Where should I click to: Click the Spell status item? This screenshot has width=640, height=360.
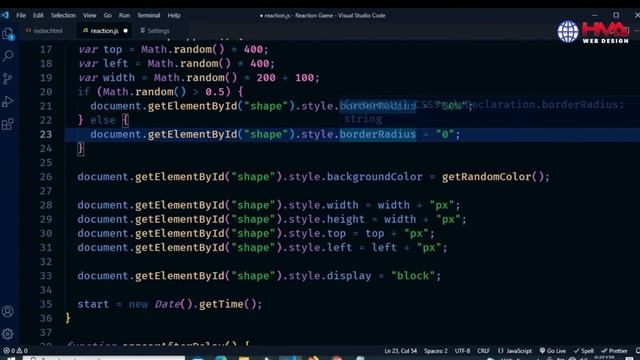pos(584,351)
